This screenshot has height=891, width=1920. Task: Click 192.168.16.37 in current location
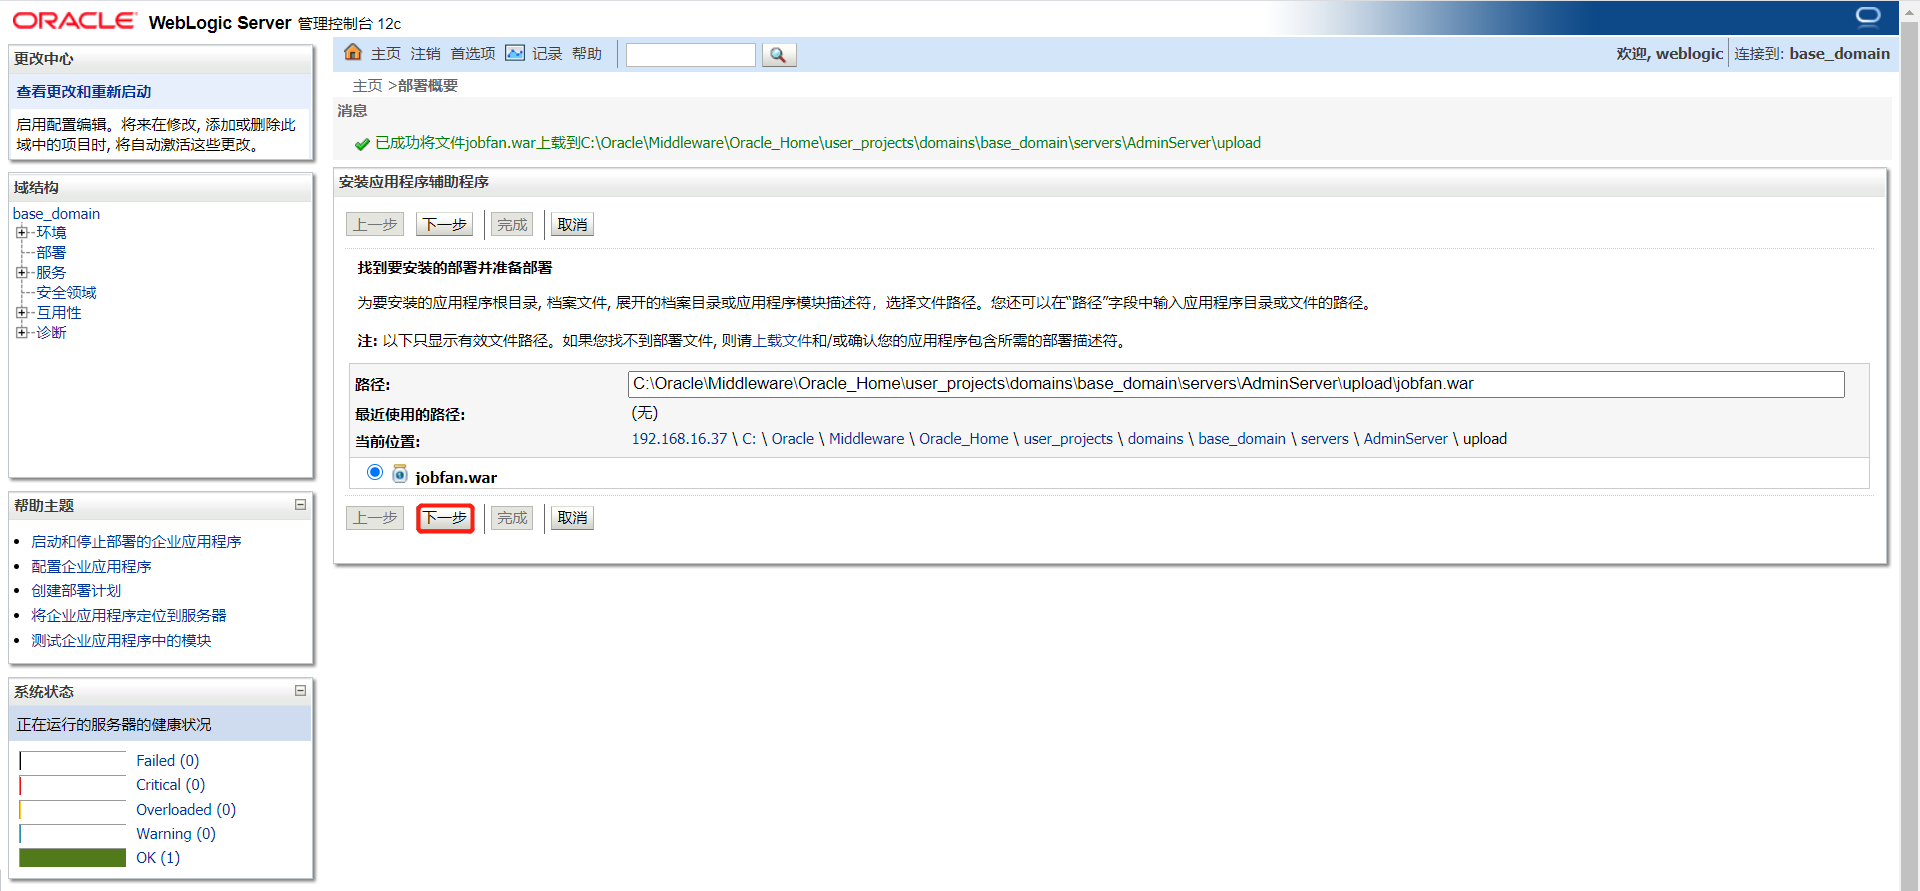tap(679, 439)
